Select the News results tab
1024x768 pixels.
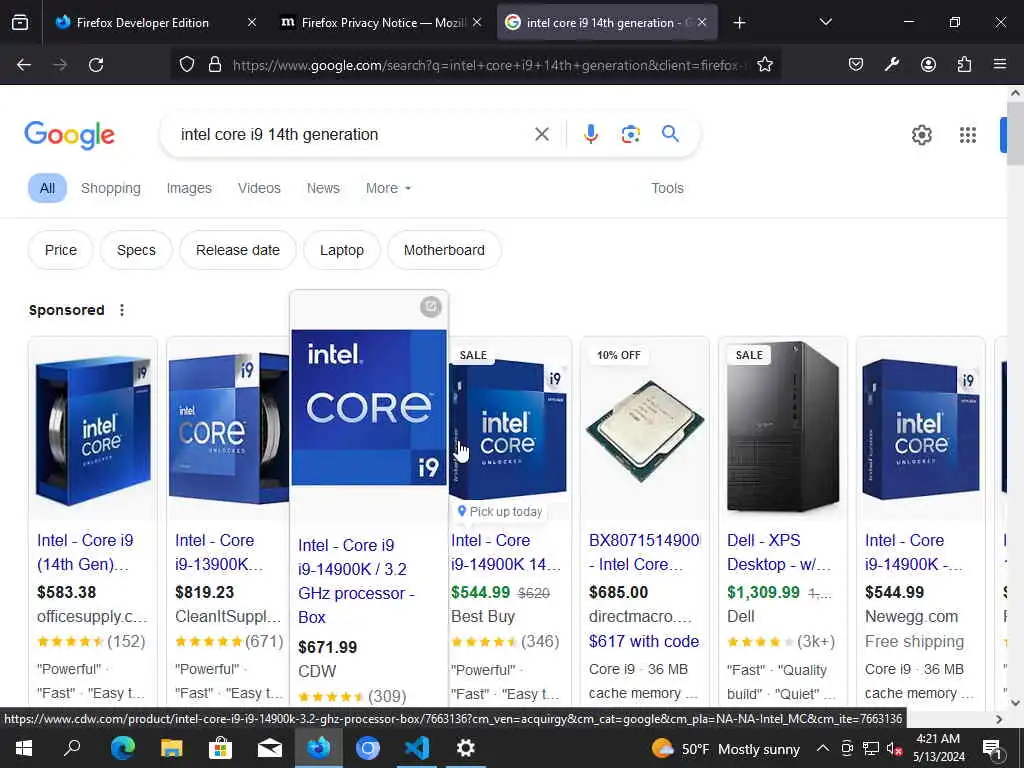pos(323,188)
